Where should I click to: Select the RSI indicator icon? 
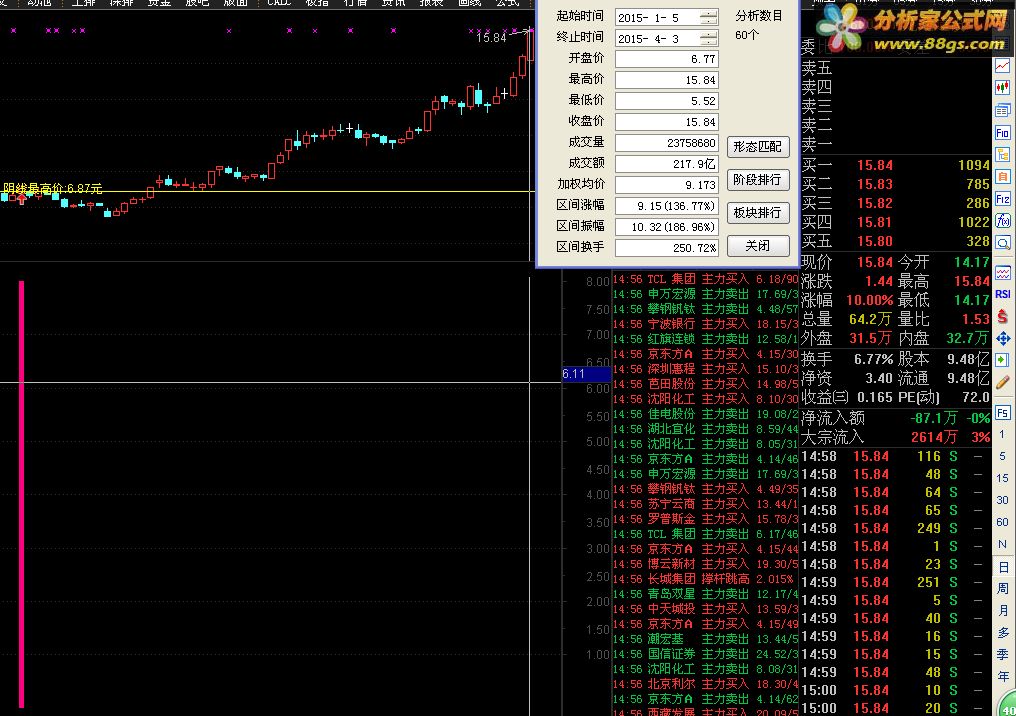[x=1002, y=294]
